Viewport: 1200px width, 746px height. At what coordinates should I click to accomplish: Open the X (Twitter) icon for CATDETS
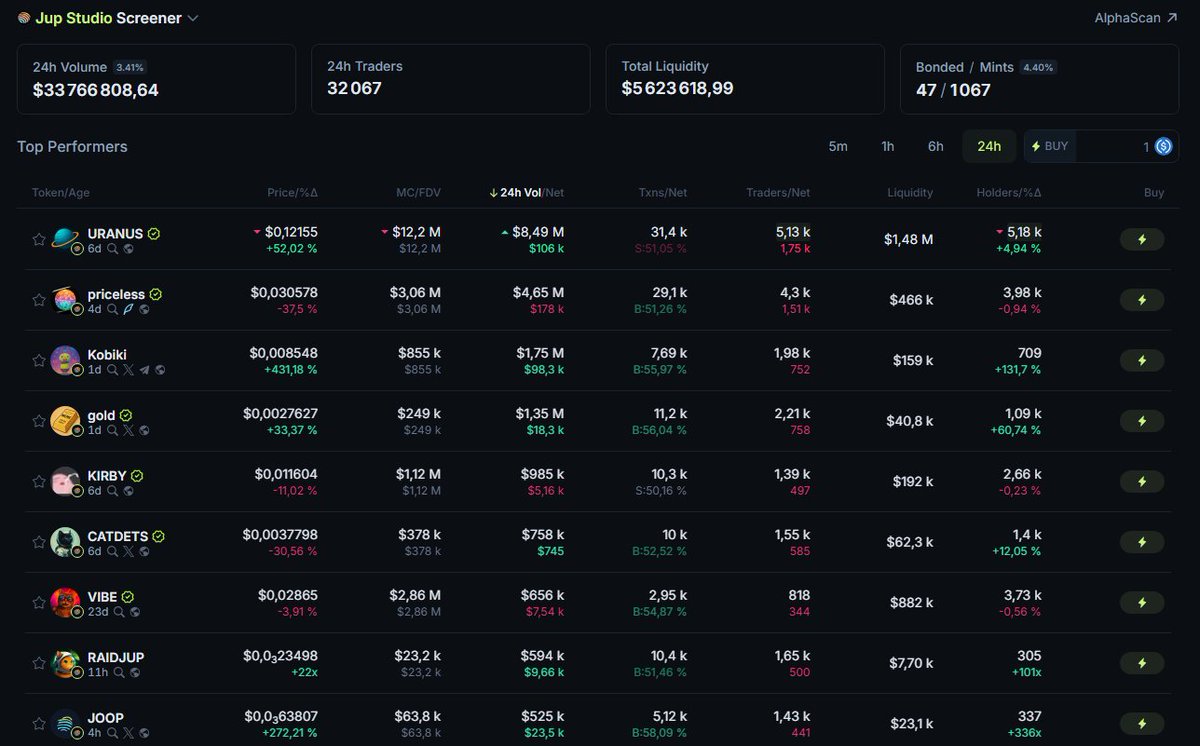pos(129,552)
